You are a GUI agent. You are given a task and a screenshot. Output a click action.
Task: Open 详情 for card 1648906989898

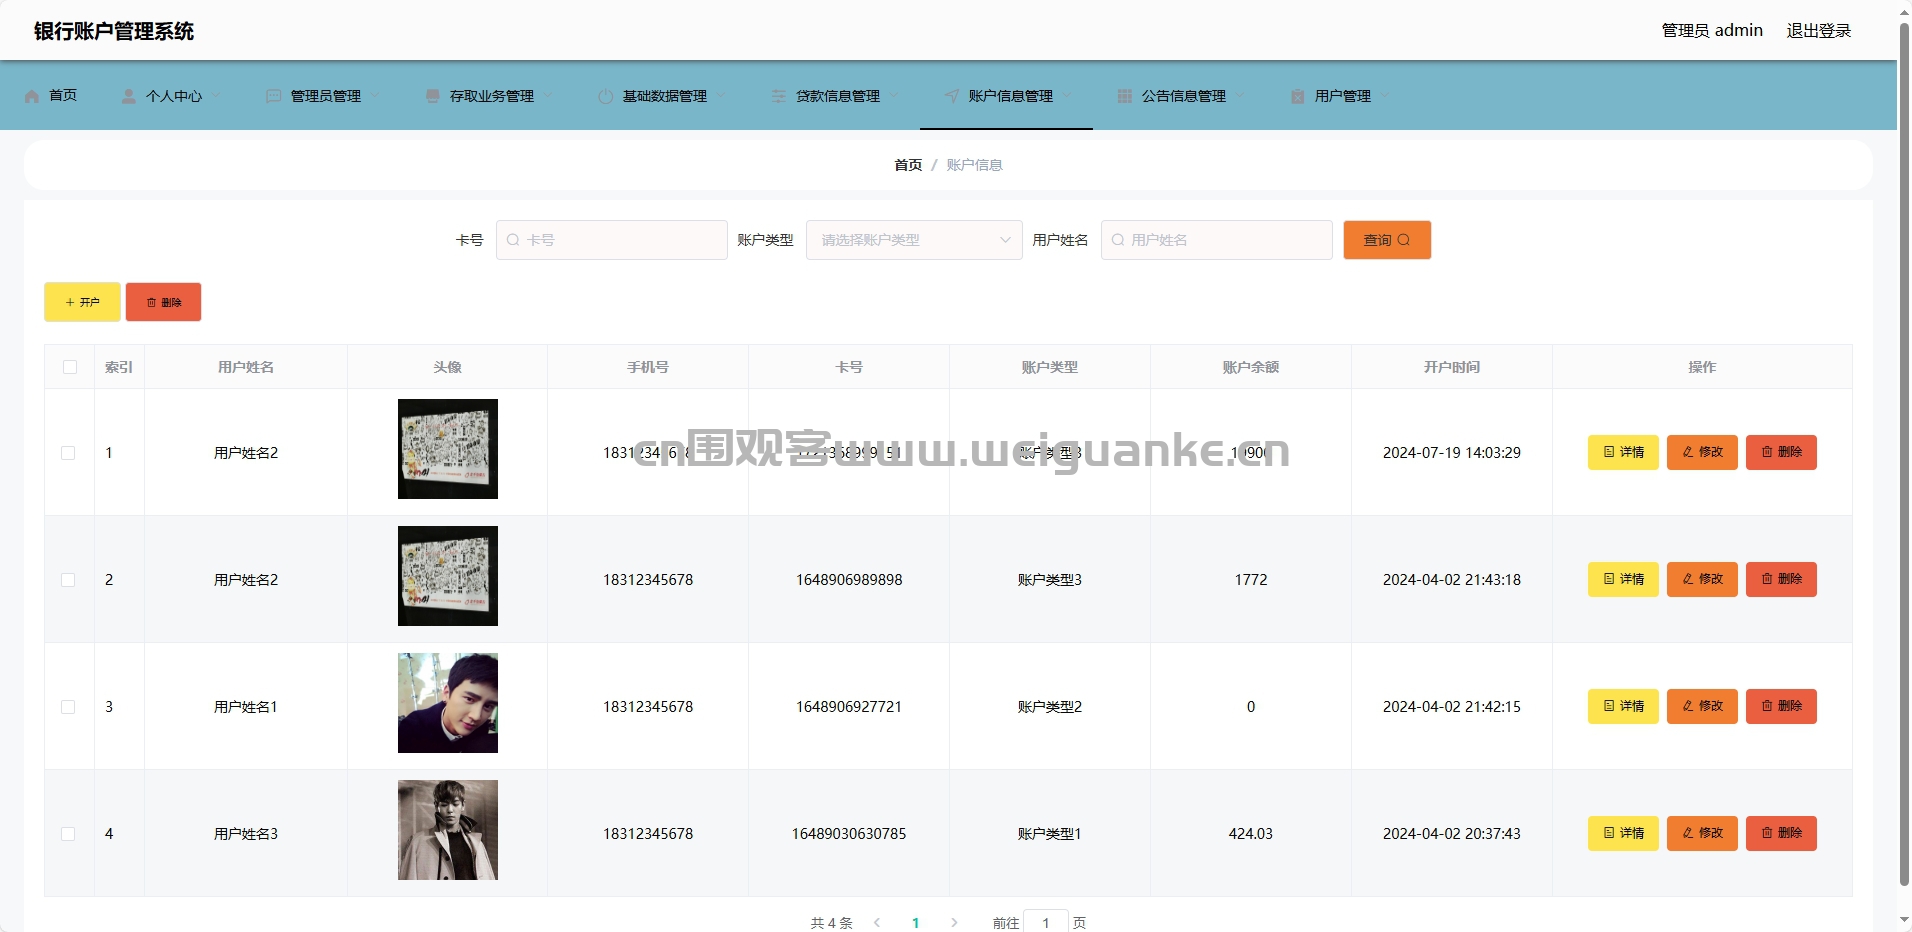click(1623, 580)
